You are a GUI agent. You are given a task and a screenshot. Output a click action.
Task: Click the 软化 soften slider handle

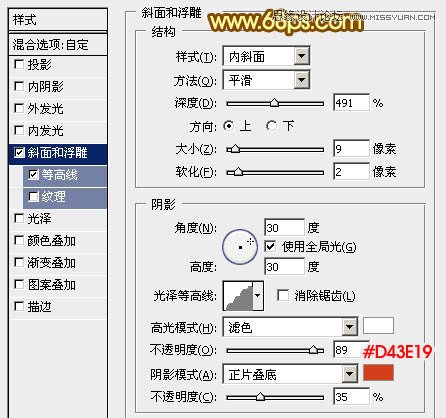click(238, 172)
